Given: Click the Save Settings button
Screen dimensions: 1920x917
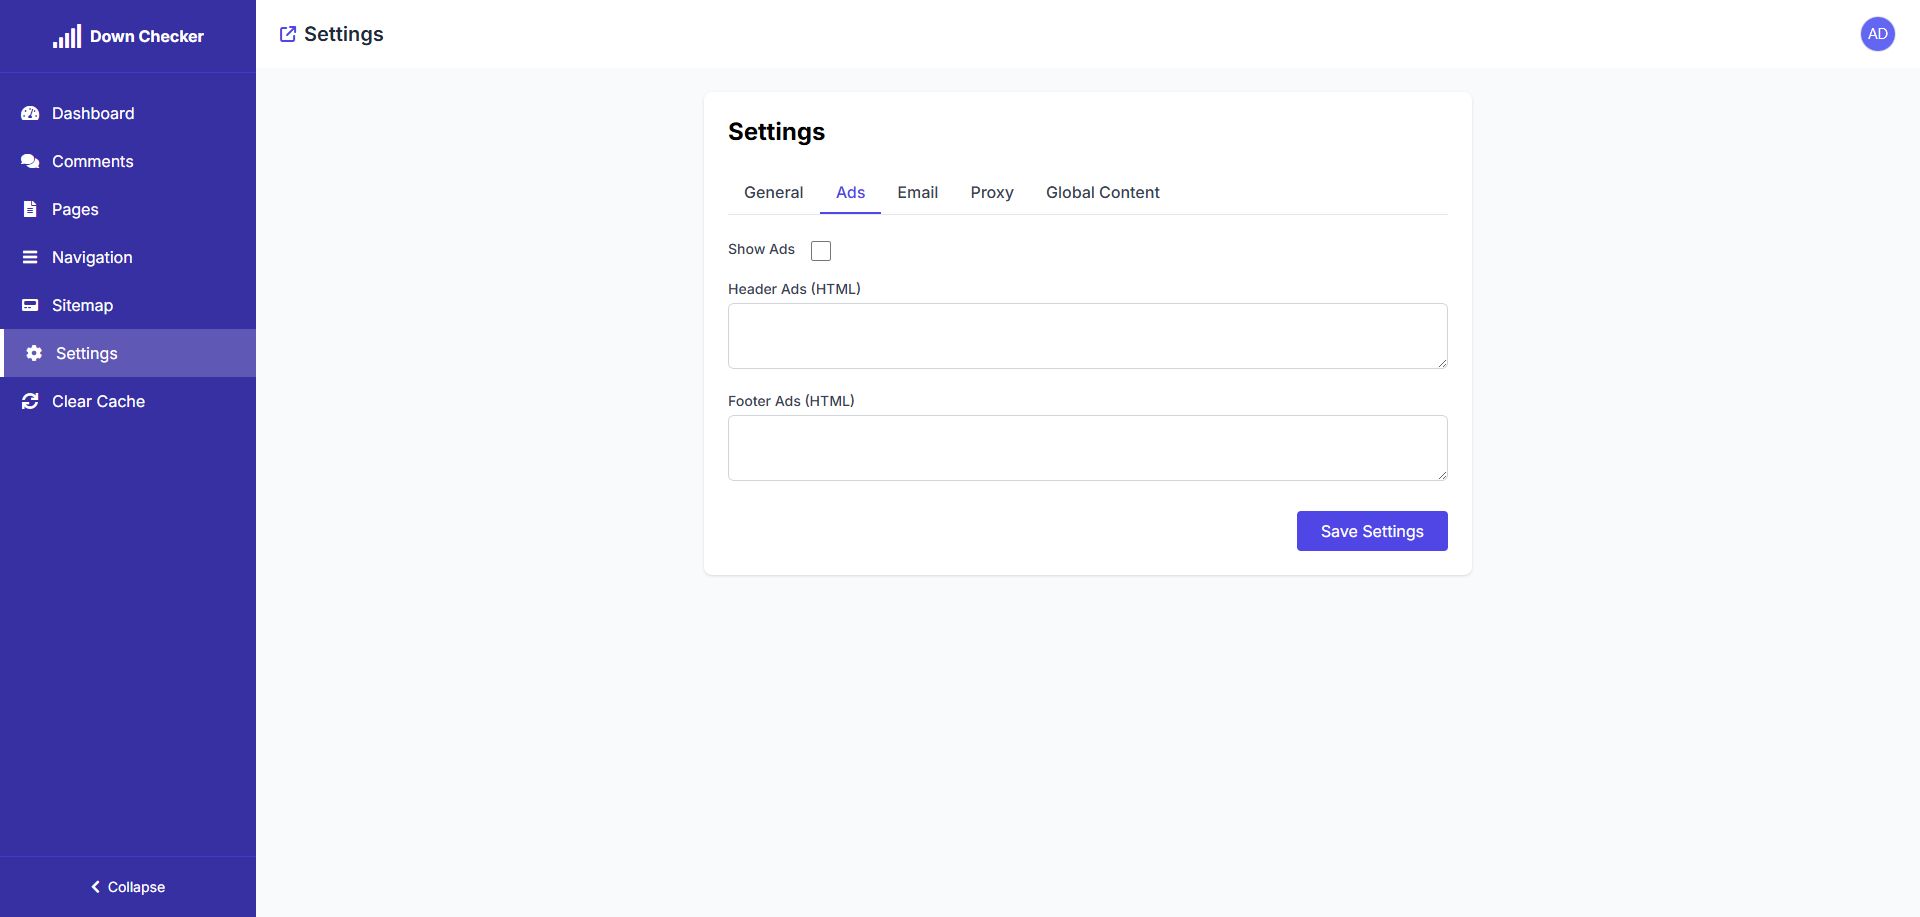Looking at the screenshot, I should pyautogui.click(x=1371, y=531).
